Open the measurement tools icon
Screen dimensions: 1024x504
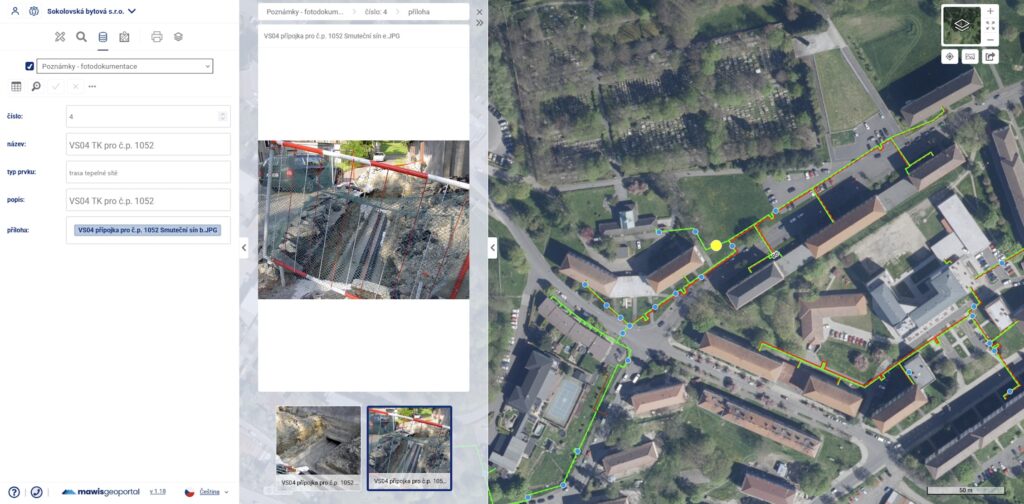[x=59, y=37]
